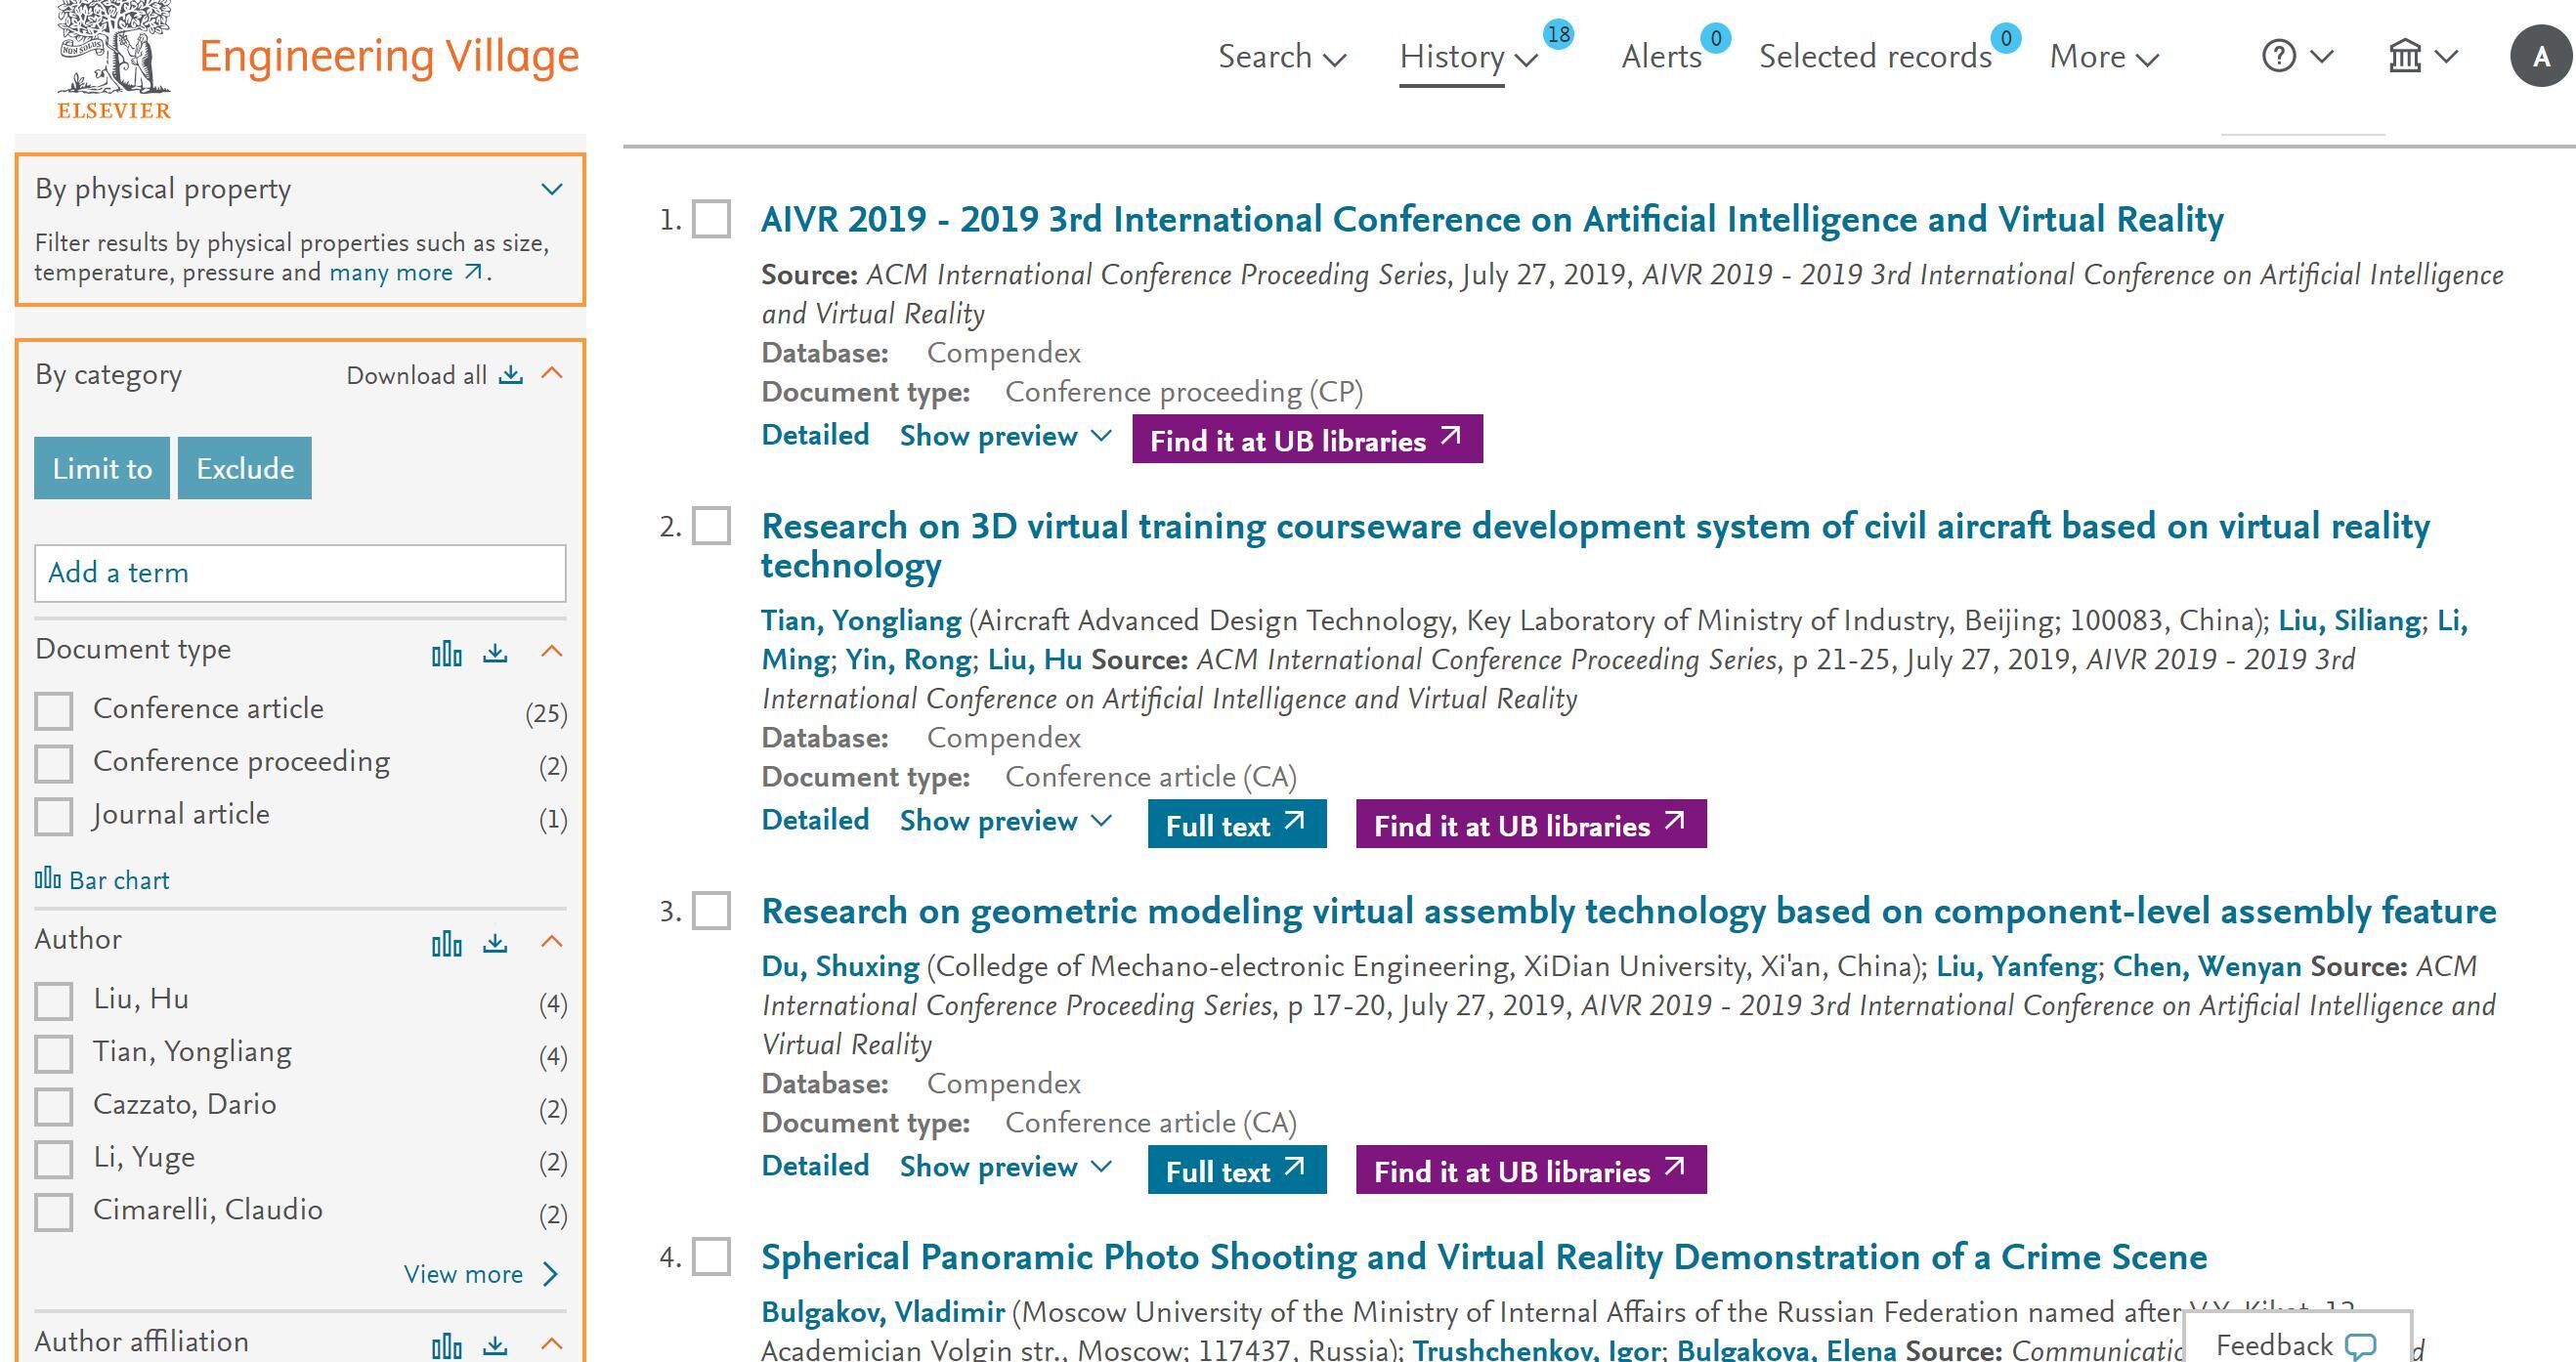Screen dimensions: 2576x1362
Task: Find geometric modeling result at UB libraries
Action: click(1531, 1170)
